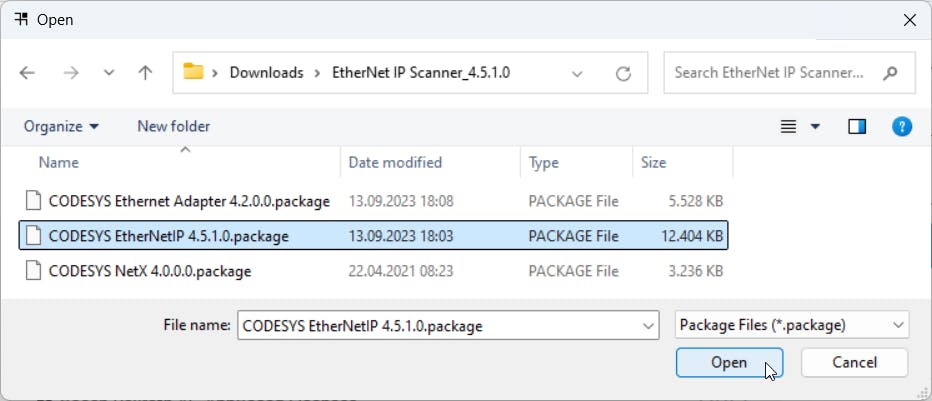Go up one folder level
This screenshot has height=401, width=932.
click(x=145, y=73)
